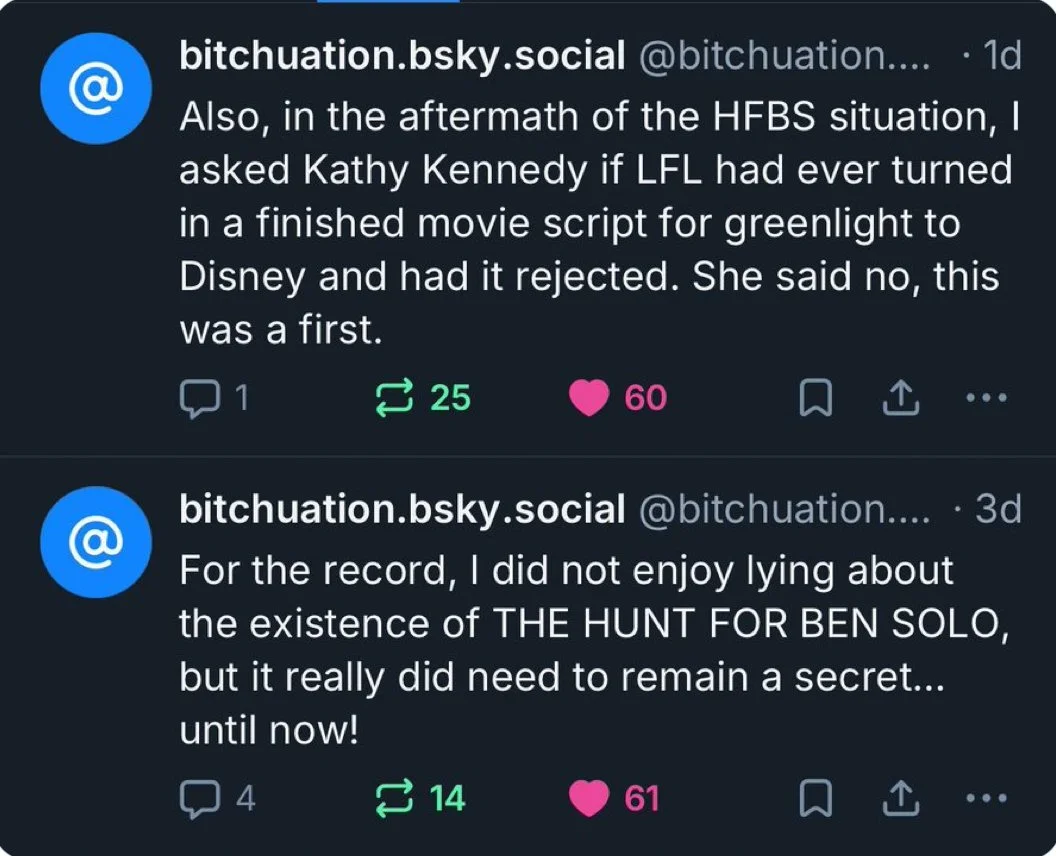Like the post with 60 likes

point(589,398)
